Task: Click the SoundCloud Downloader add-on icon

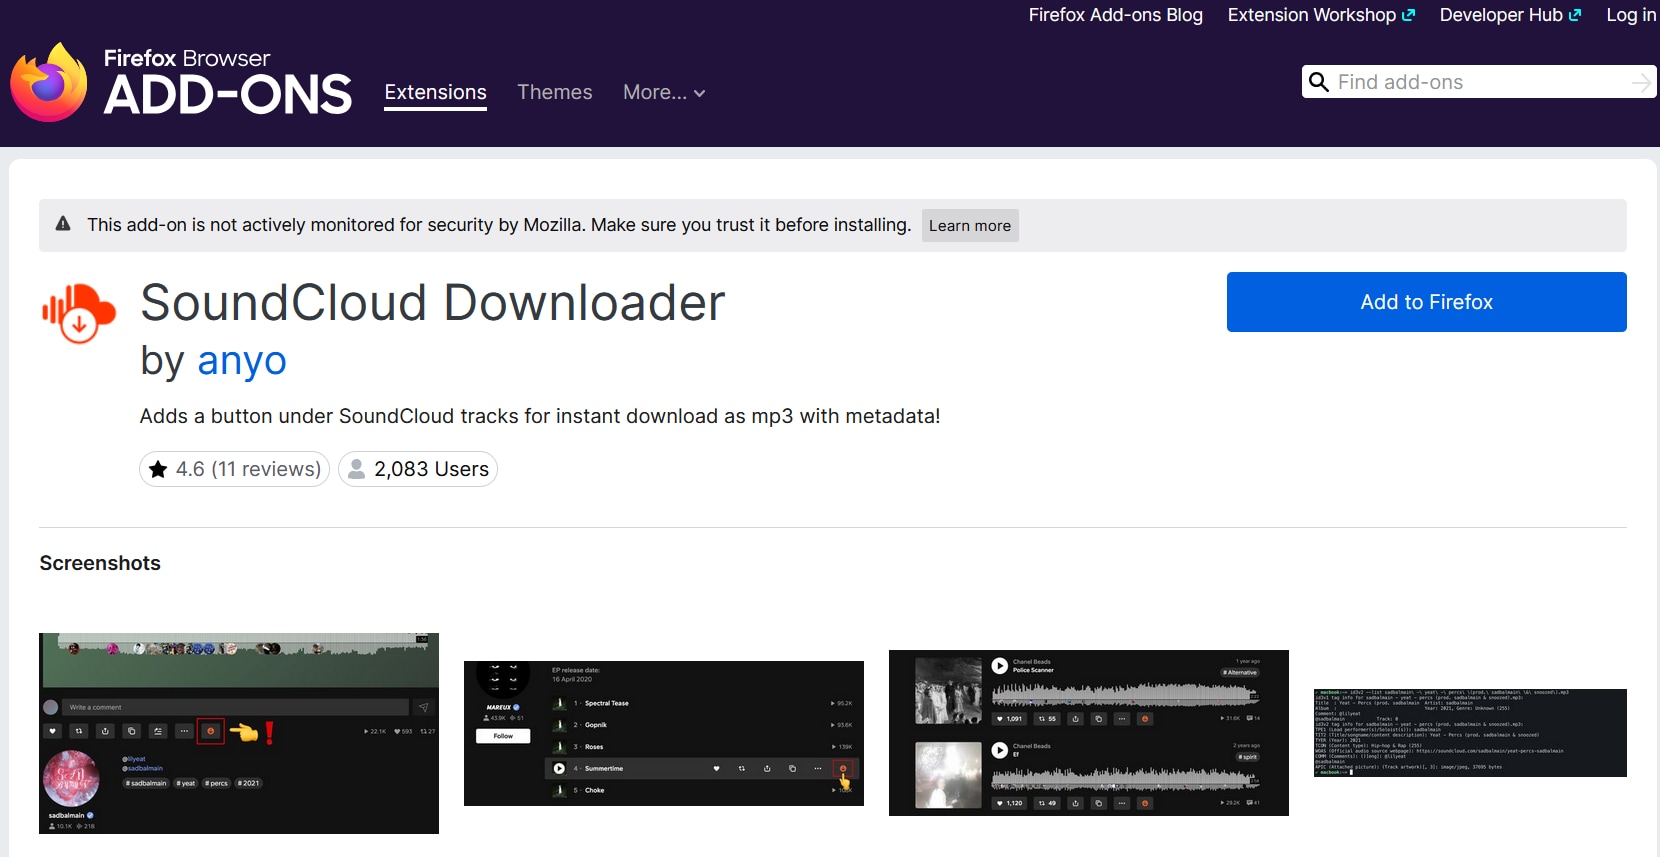Action: [79, 313]
